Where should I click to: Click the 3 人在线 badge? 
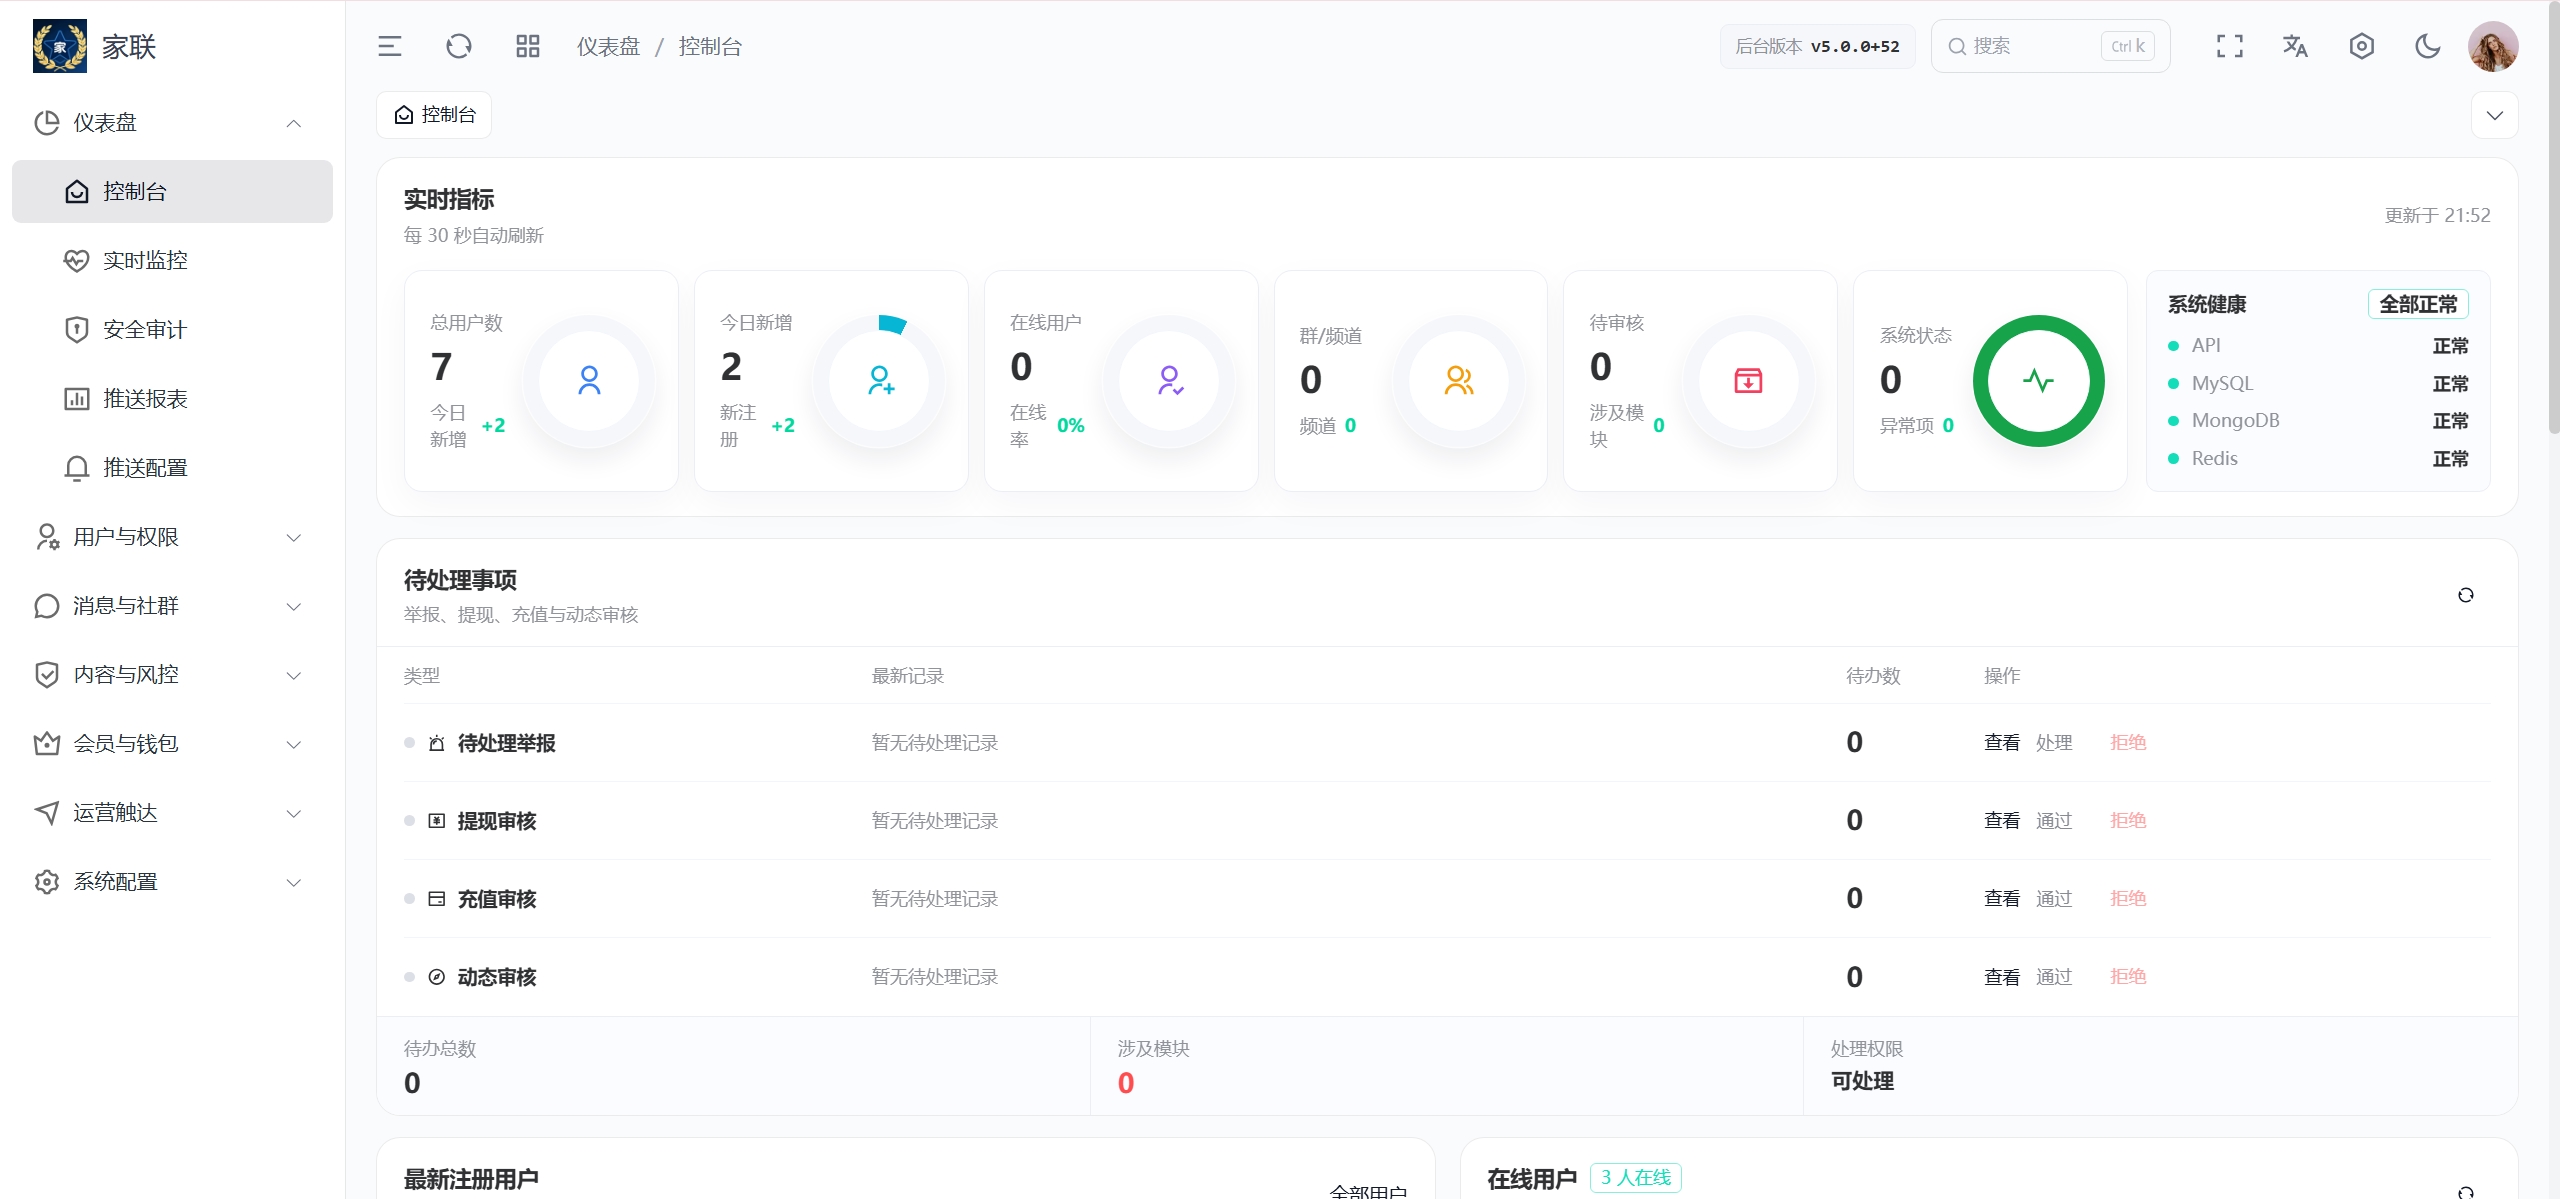(x=1636, y=1178)
